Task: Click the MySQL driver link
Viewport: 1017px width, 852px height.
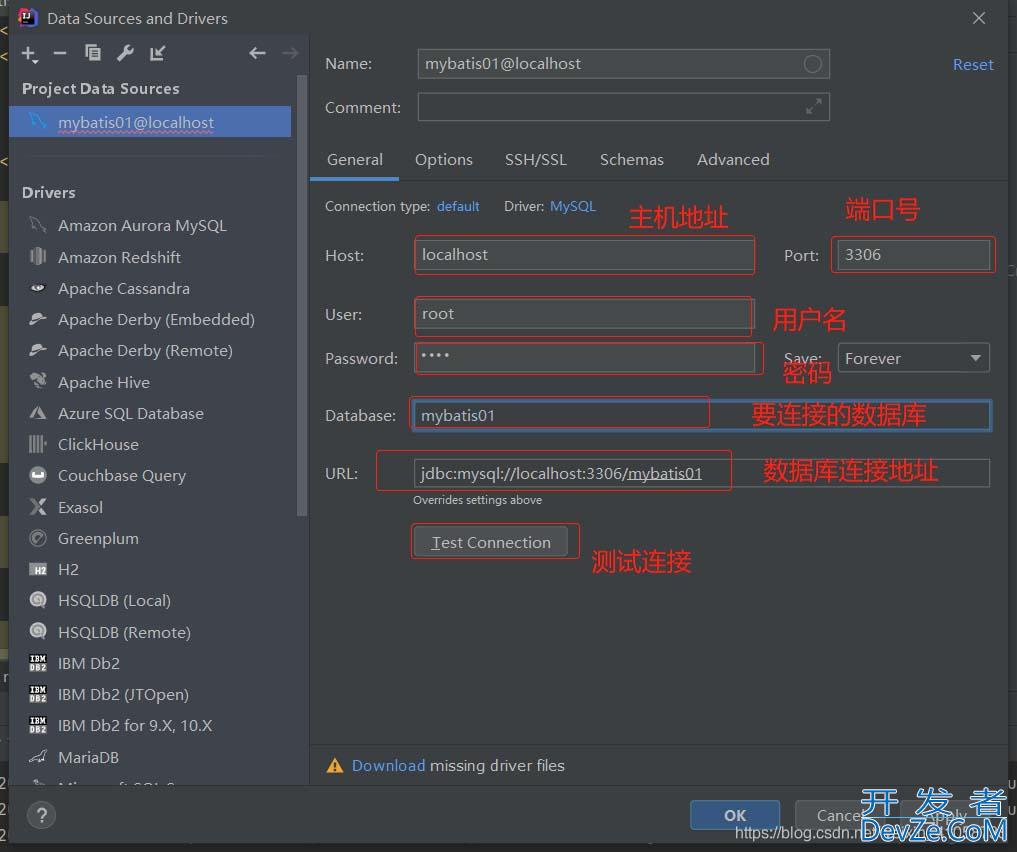Action: coord(573,206)
